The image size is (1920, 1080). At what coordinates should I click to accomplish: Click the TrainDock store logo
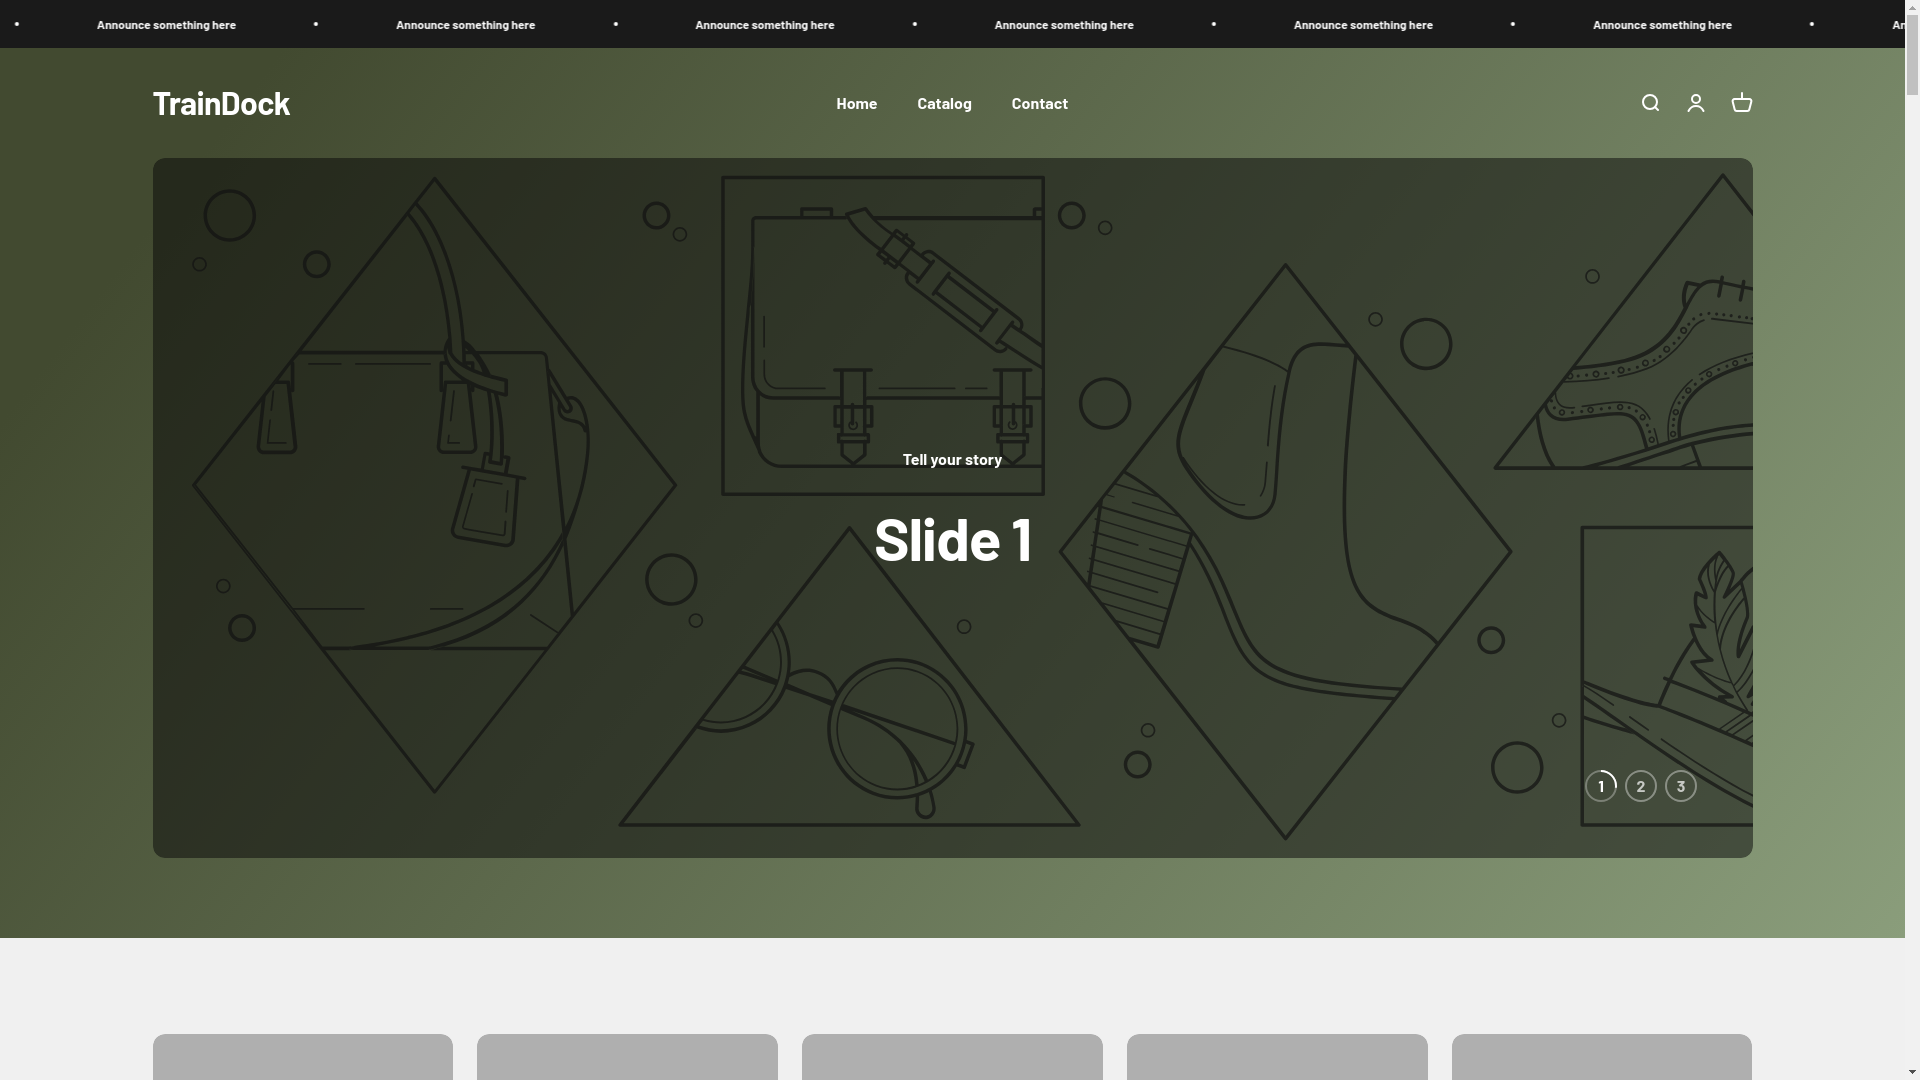(221, 103)
